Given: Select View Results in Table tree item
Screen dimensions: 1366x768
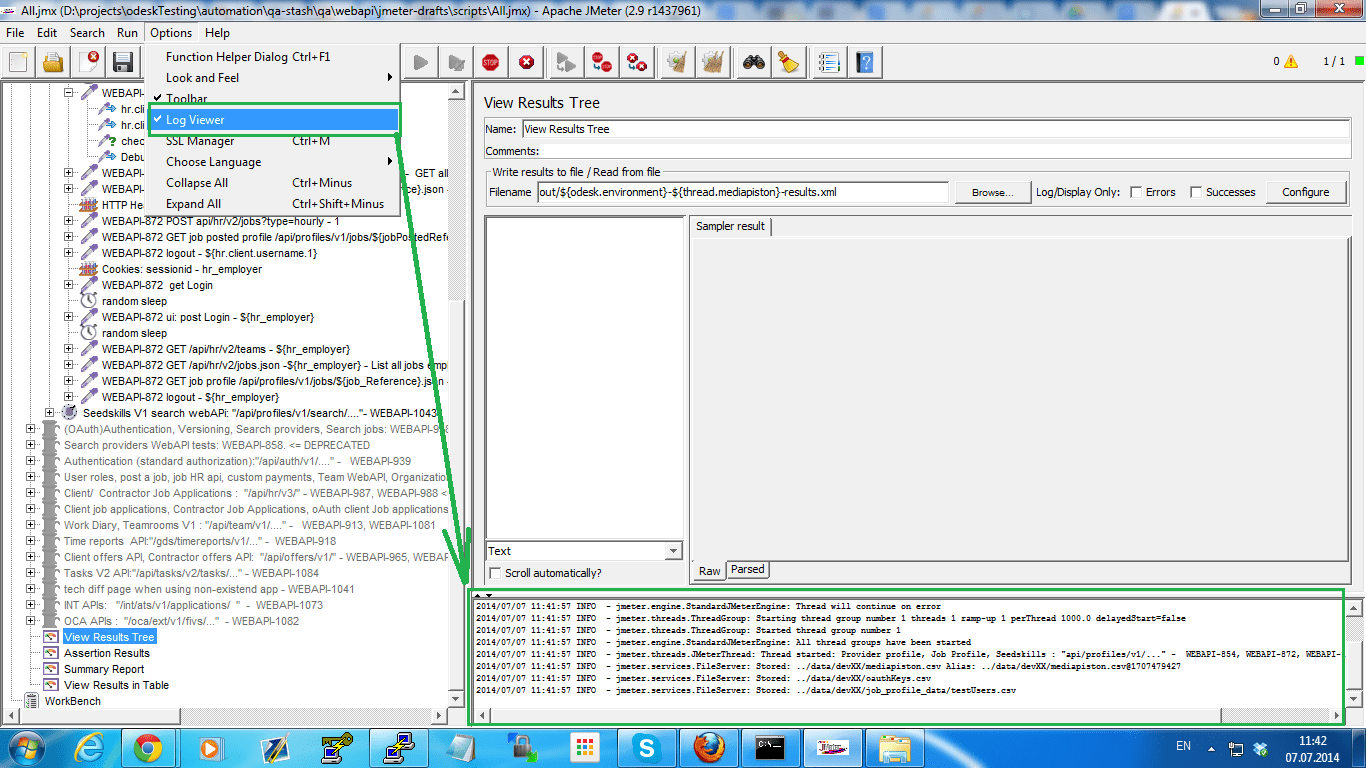Looking at the screenshot, I should click(x=116, y=685).
